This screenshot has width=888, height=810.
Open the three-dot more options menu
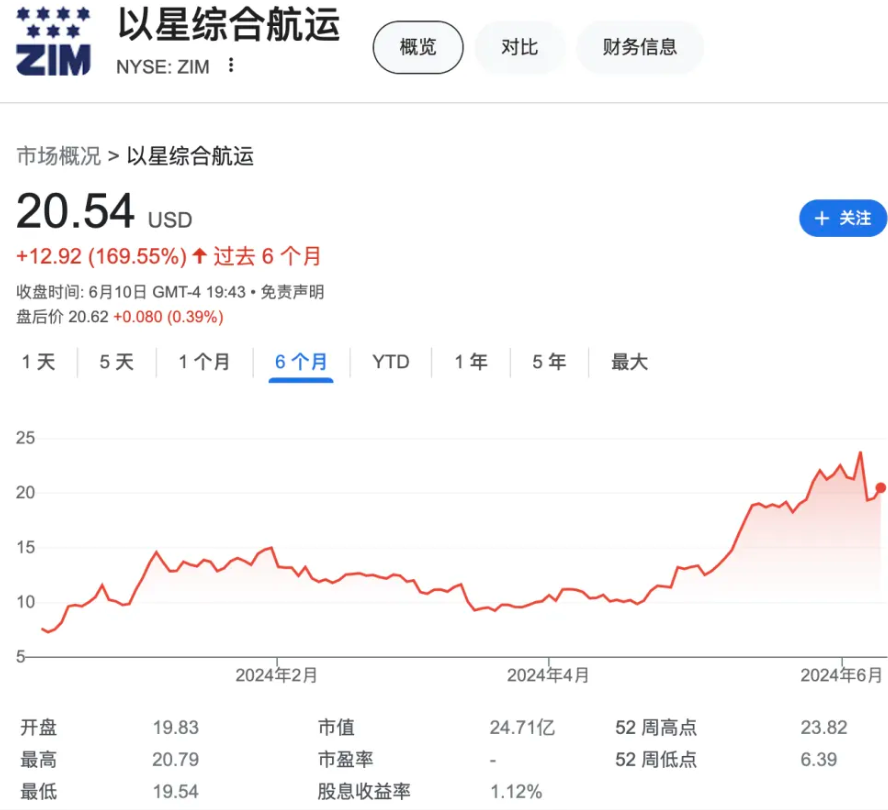230,66
